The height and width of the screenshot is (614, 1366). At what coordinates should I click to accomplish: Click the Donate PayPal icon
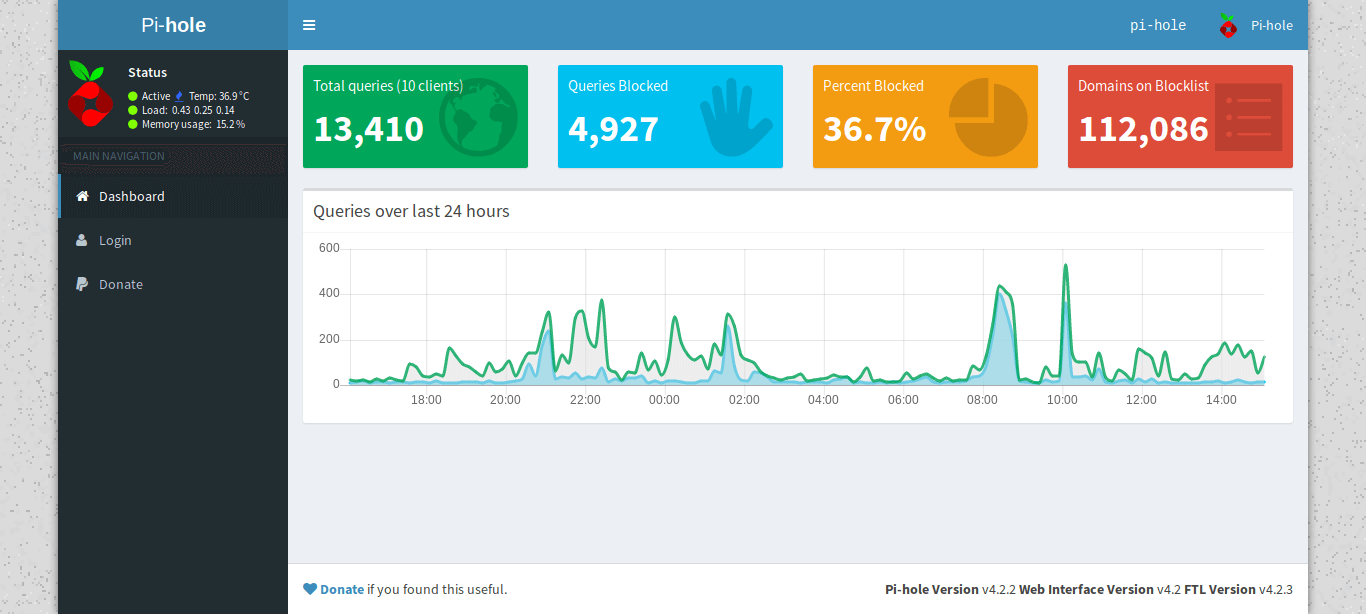coord(82,284)
